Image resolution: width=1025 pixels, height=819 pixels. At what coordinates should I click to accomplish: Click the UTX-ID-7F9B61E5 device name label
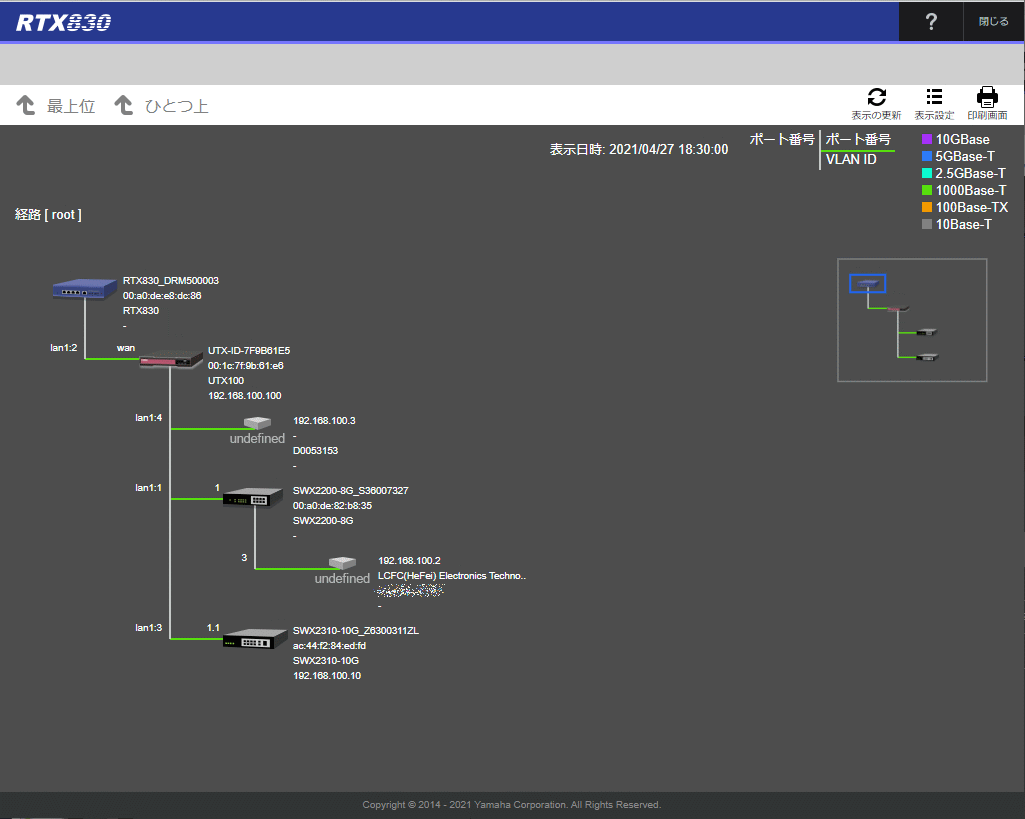coord(249,351)
